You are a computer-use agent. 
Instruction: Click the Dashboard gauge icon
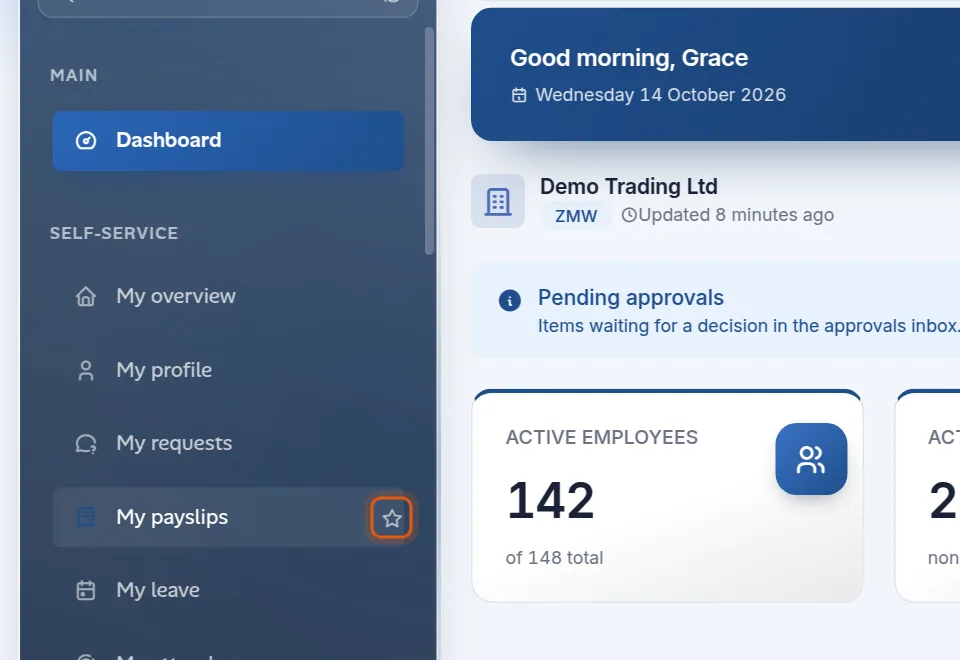86,140
